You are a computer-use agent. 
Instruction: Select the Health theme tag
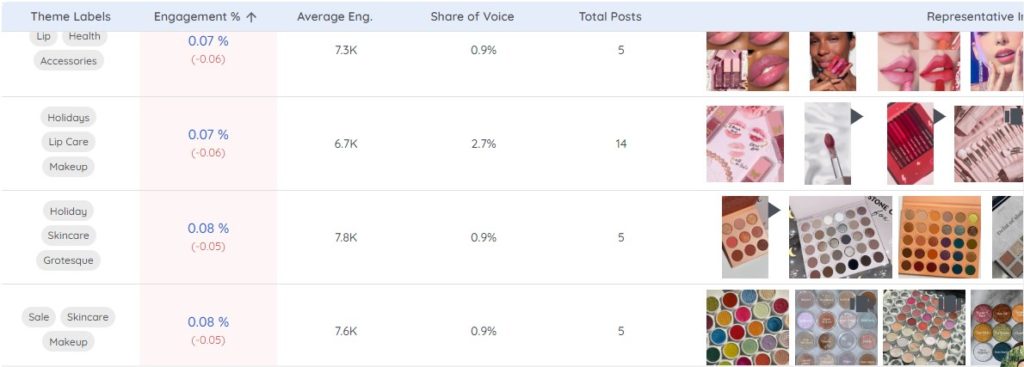pyautogui.click(x=84, y=37)
